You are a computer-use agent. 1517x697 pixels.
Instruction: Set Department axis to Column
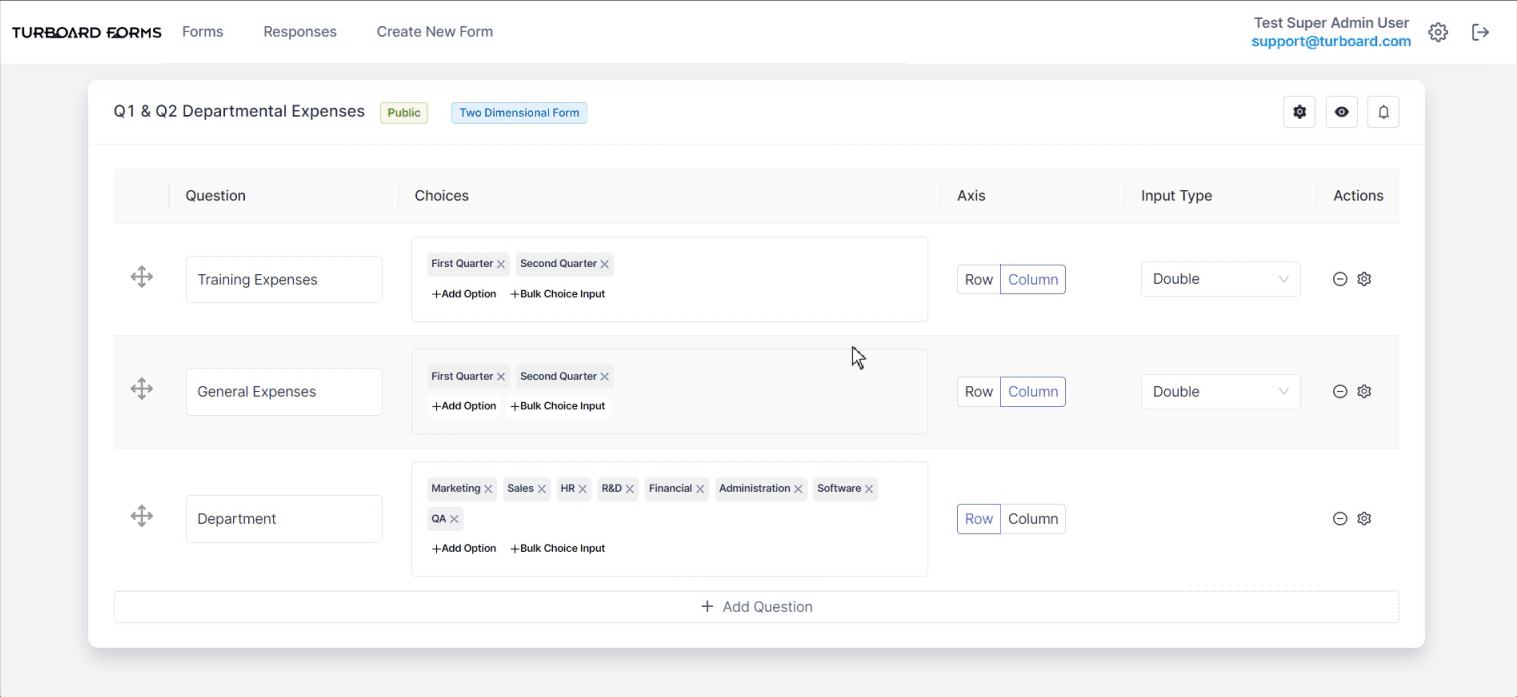point(1033,519)
